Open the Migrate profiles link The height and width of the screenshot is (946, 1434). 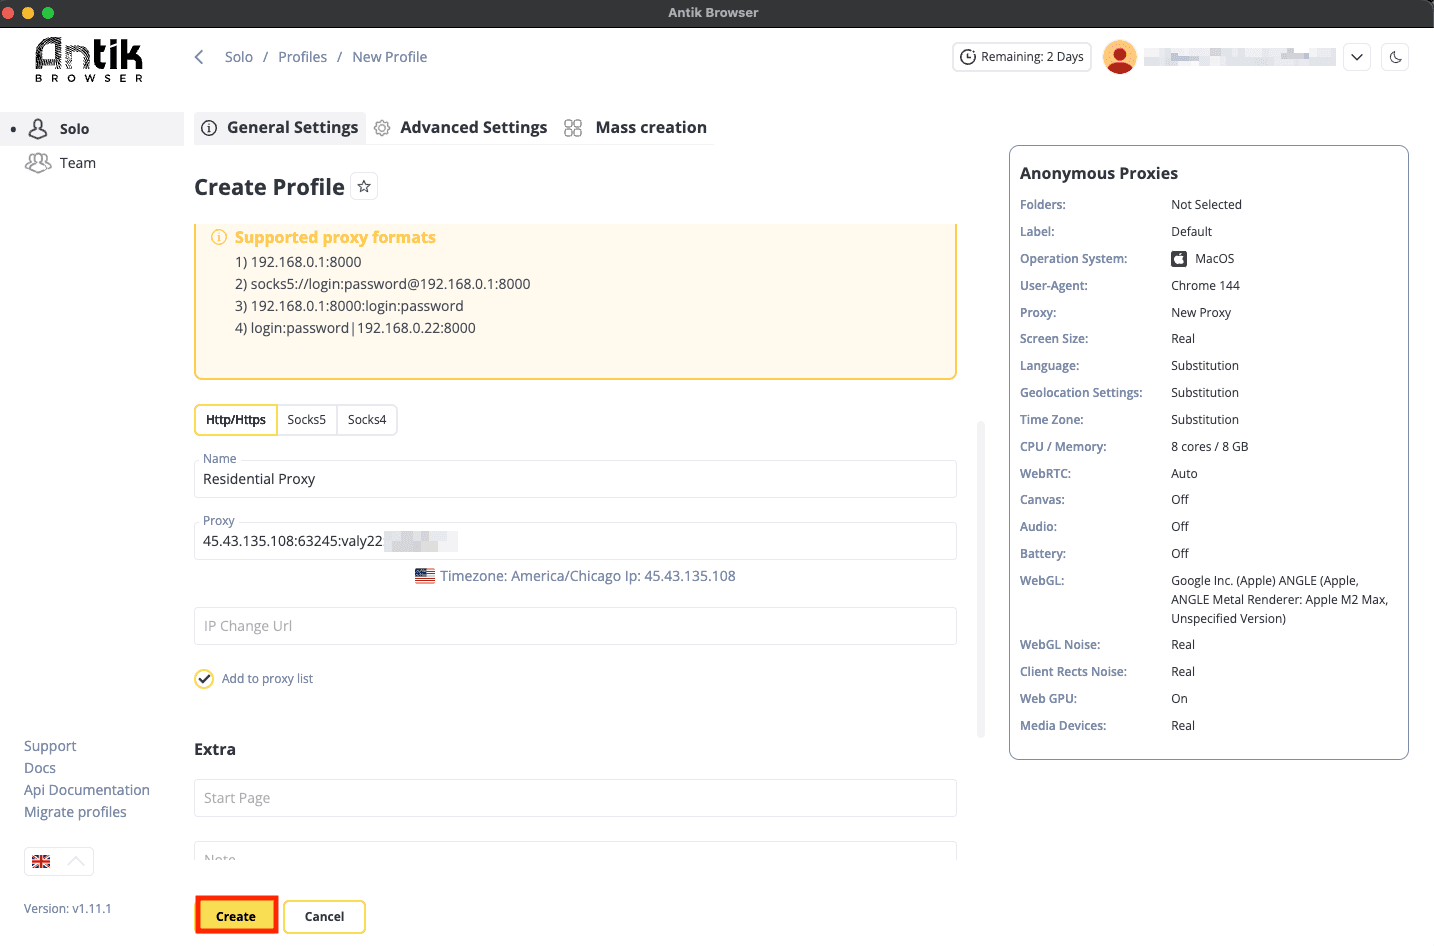75,812
